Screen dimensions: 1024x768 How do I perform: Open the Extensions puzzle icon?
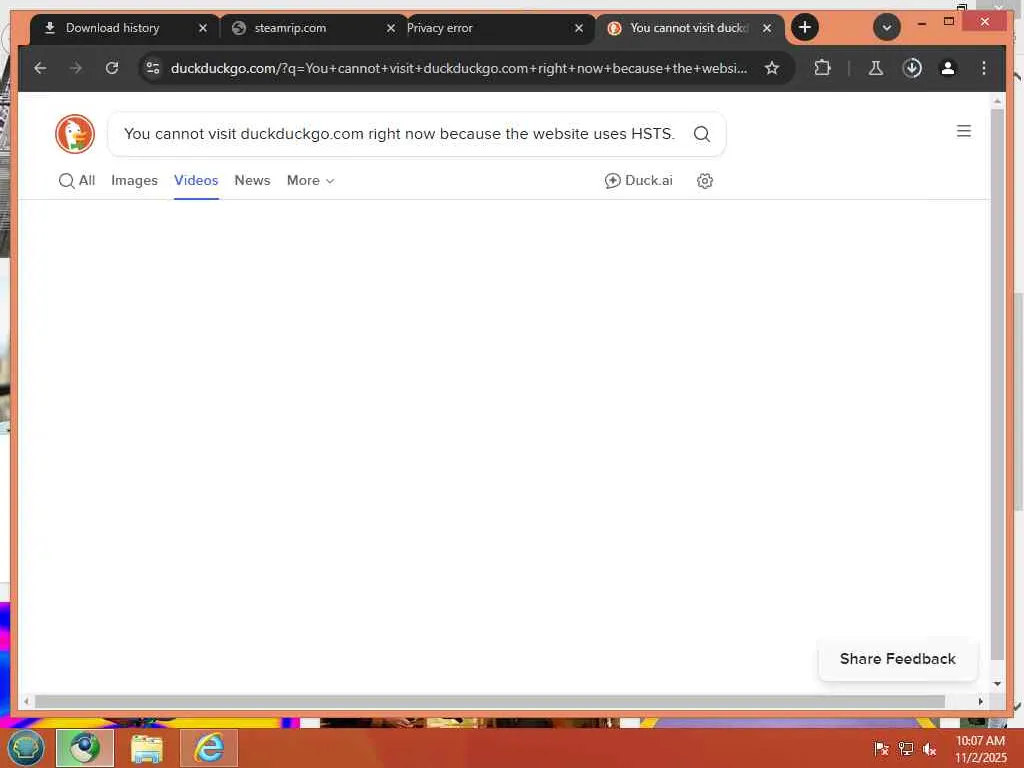(822, 68)
